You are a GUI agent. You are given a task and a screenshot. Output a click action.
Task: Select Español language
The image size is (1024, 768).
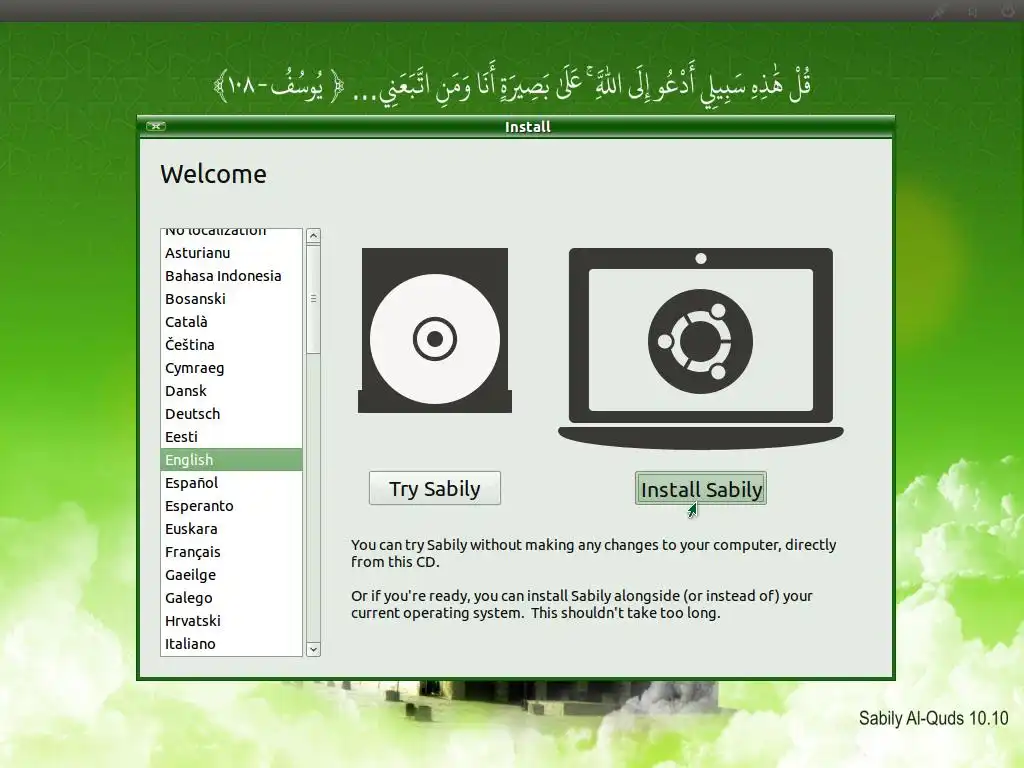click(231, 483)
